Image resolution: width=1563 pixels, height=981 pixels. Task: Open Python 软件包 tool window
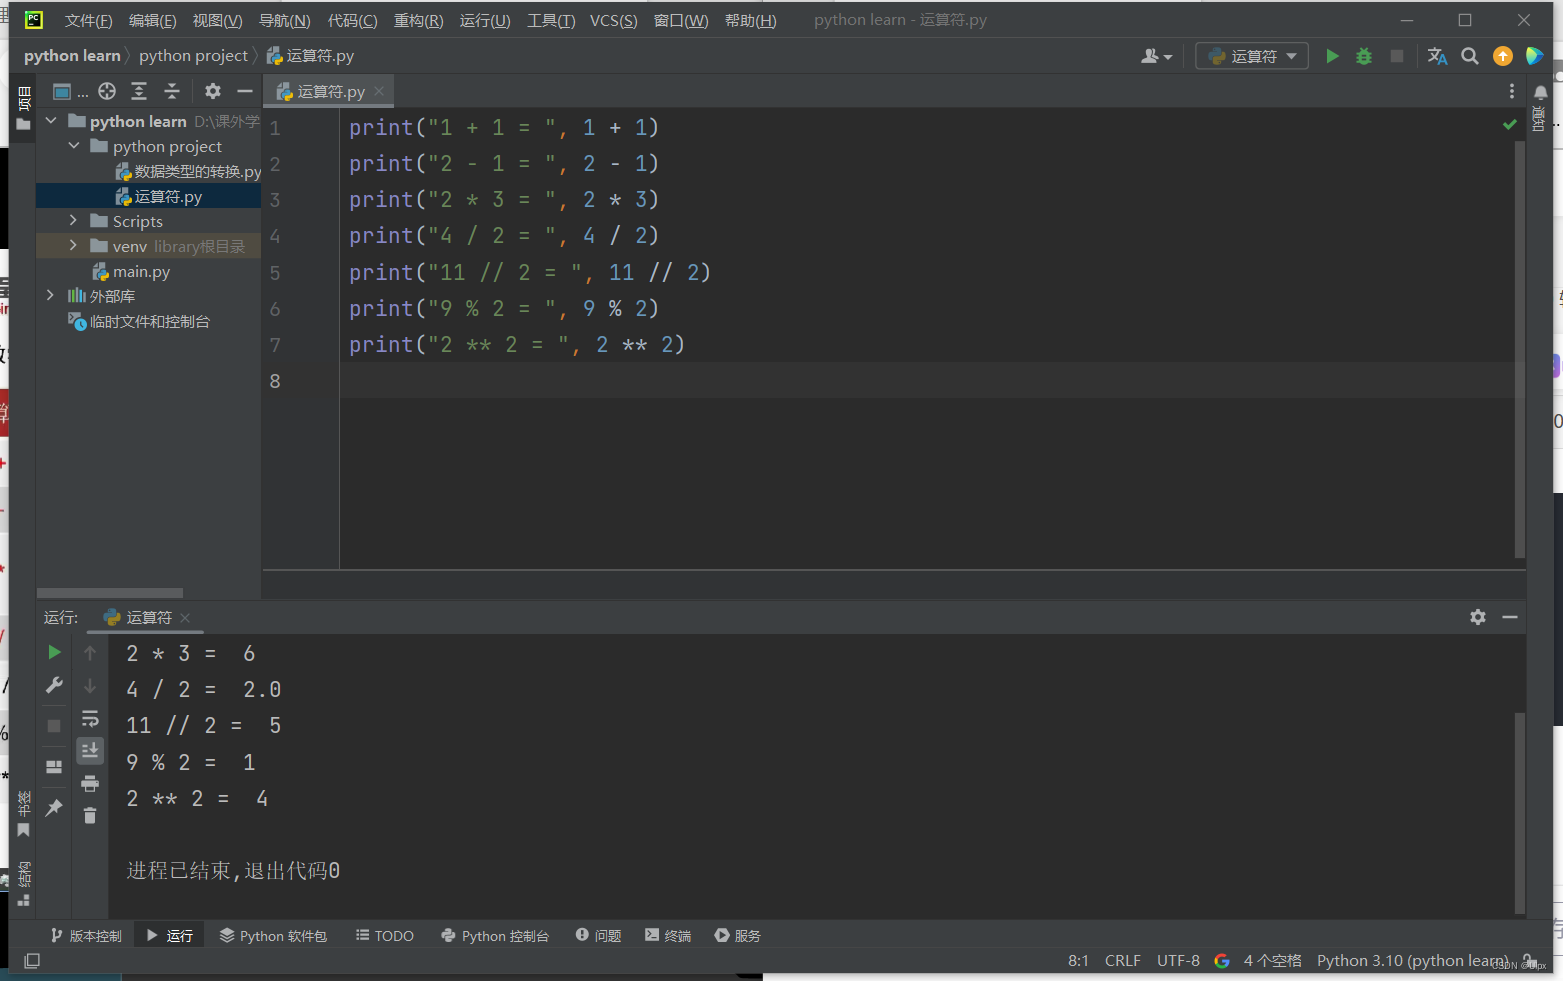pyautogui.click(x=273, y=935)
